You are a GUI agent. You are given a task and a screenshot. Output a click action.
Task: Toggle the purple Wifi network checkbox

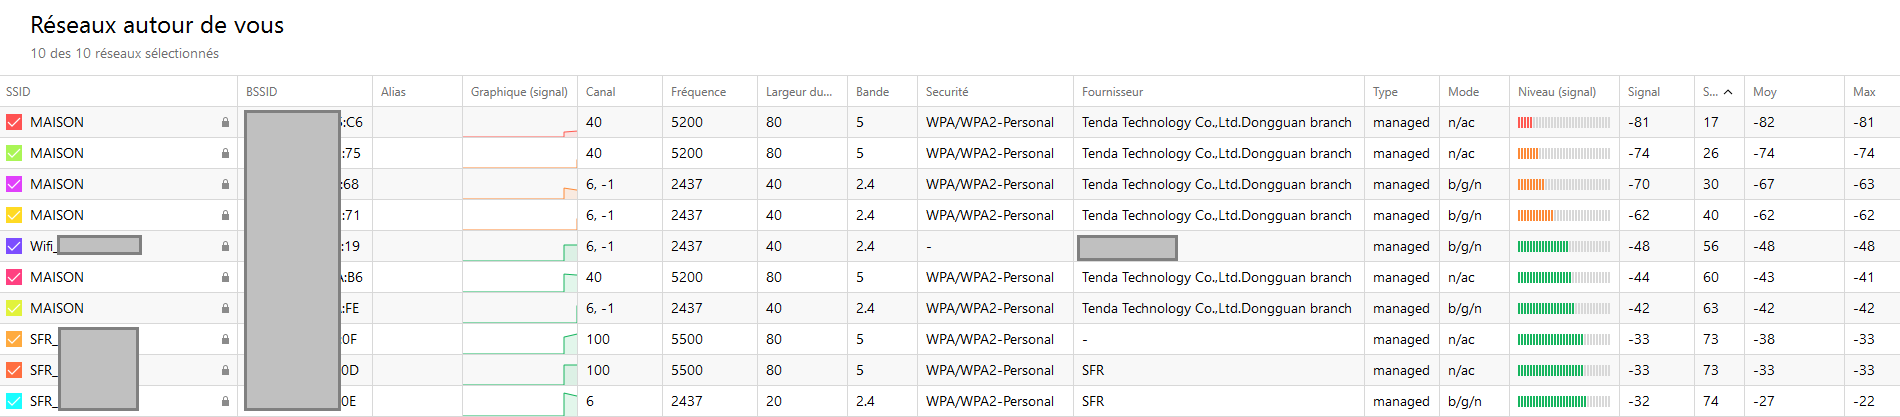click(14, 246)
